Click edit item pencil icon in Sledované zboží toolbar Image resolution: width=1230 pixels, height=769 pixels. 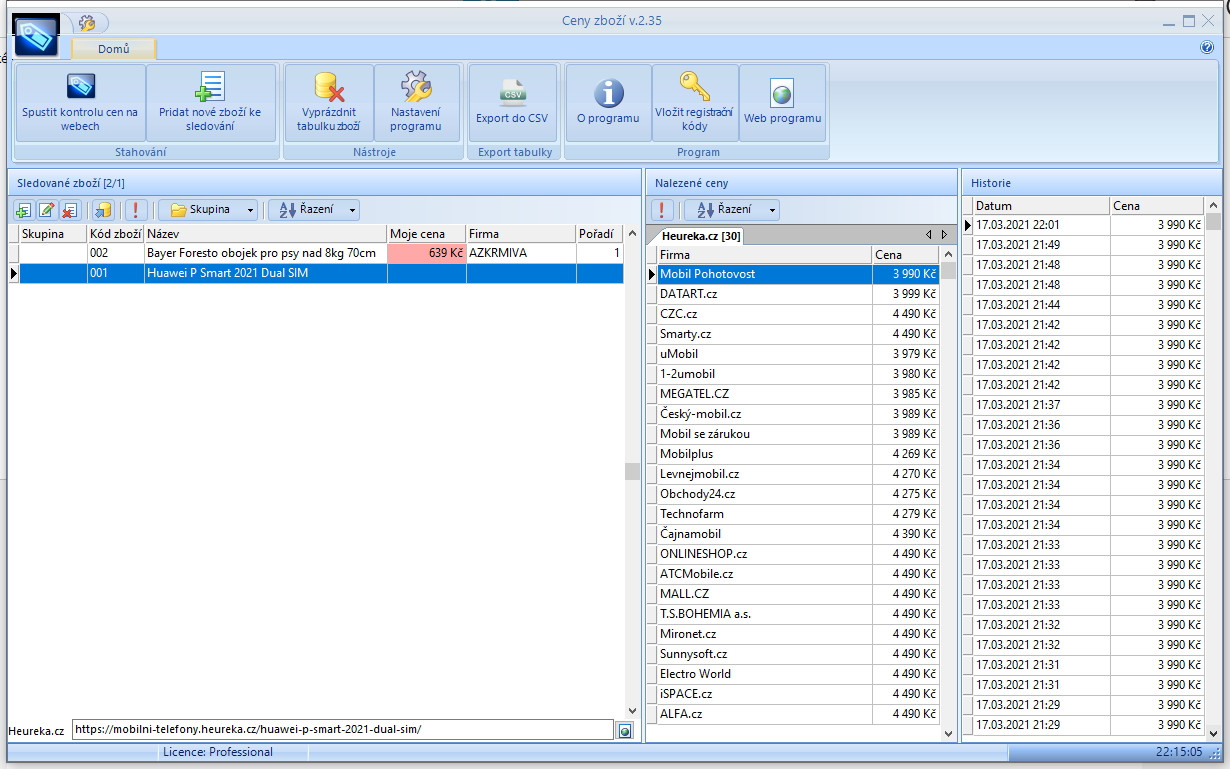click(x=46, y=210)
